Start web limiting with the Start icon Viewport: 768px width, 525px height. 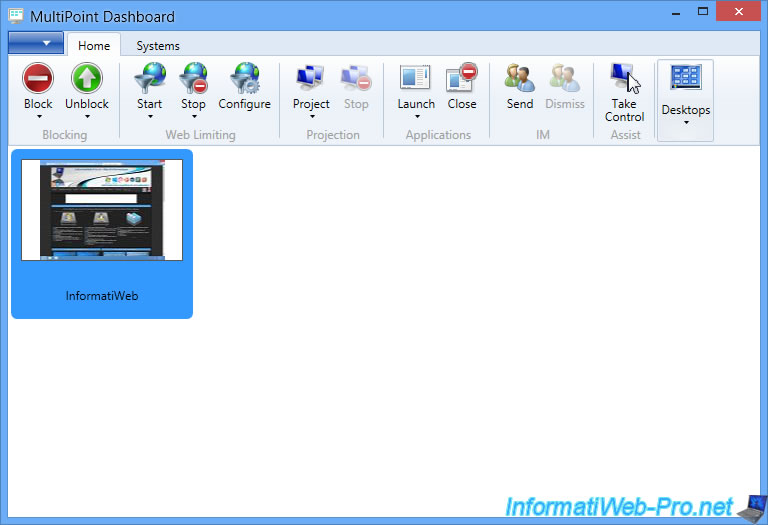point(149,79)
